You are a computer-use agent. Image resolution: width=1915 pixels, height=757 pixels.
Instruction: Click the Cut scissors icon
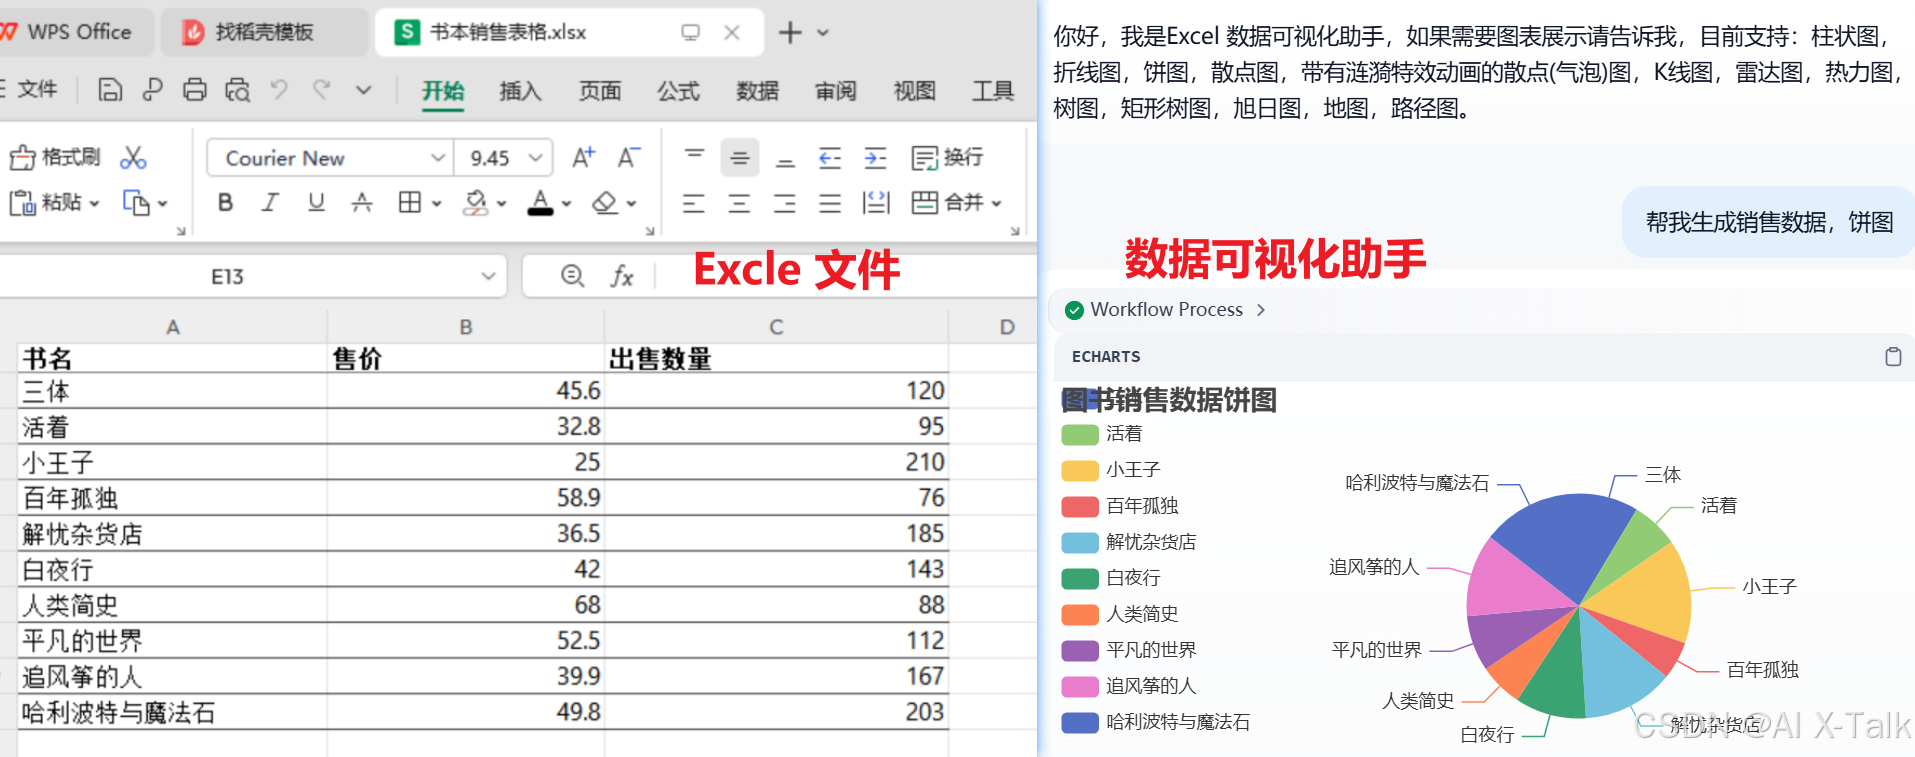[x=133, y=158]
